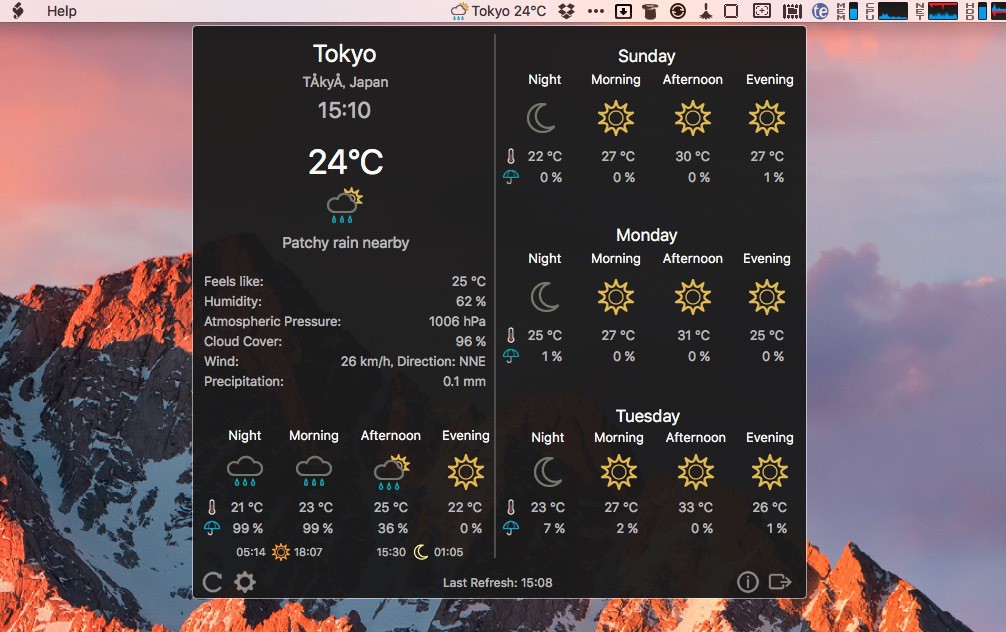The image size is (1006, 632).
Task: Click today's Morning rain cloud icon
Action: [x=314, y=472]
